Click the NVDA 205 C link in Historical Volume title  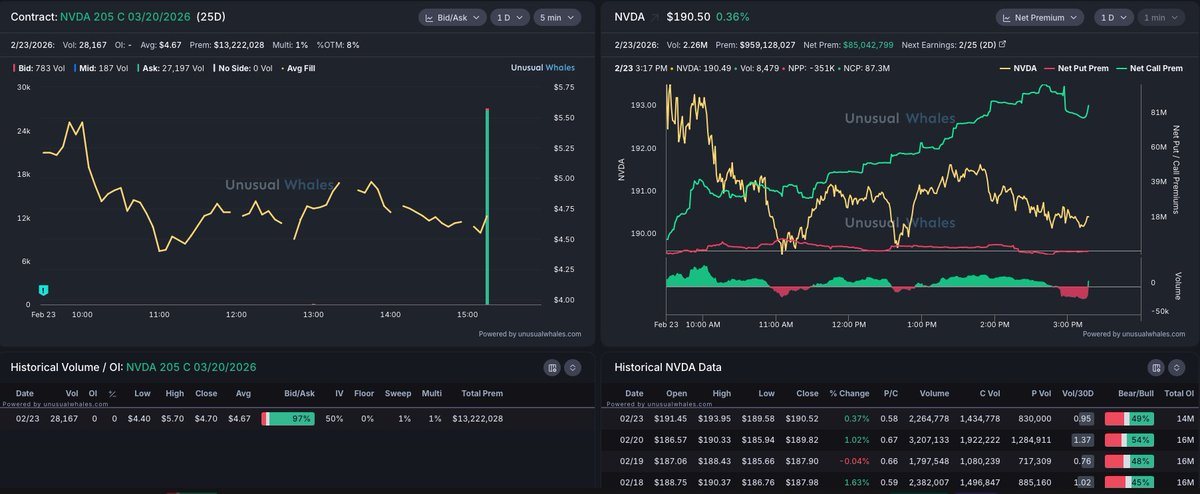pyautogui.click(x=190, y=367)
